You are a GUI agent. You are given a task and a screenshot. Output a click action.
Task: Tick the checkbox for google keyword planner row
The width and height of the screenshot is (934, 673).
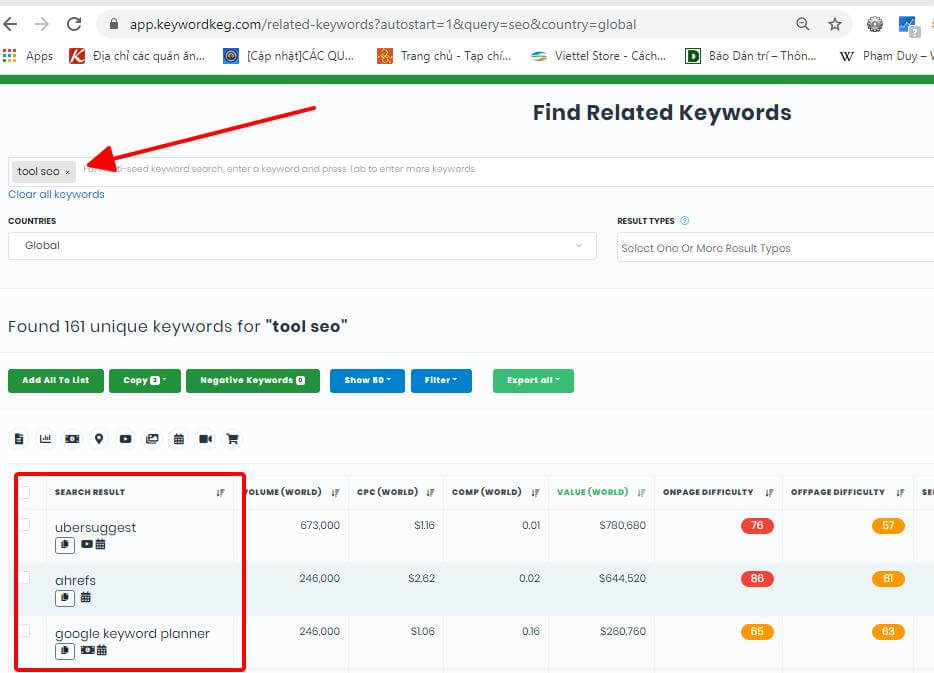coord(24,631)
